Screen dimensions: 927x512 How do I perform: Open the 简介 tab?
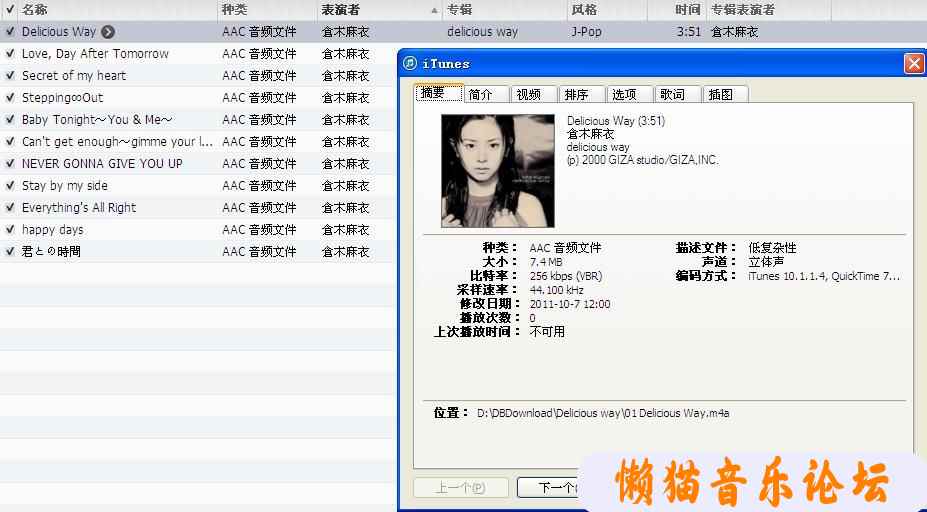(x=486, y=94)
